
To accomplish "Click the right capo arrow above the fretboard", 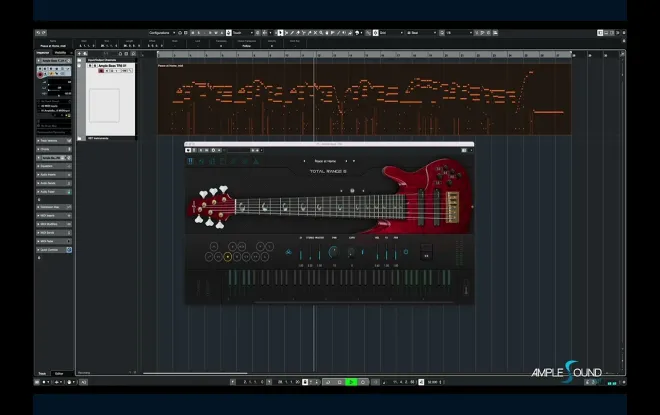I will pos(363,191).
